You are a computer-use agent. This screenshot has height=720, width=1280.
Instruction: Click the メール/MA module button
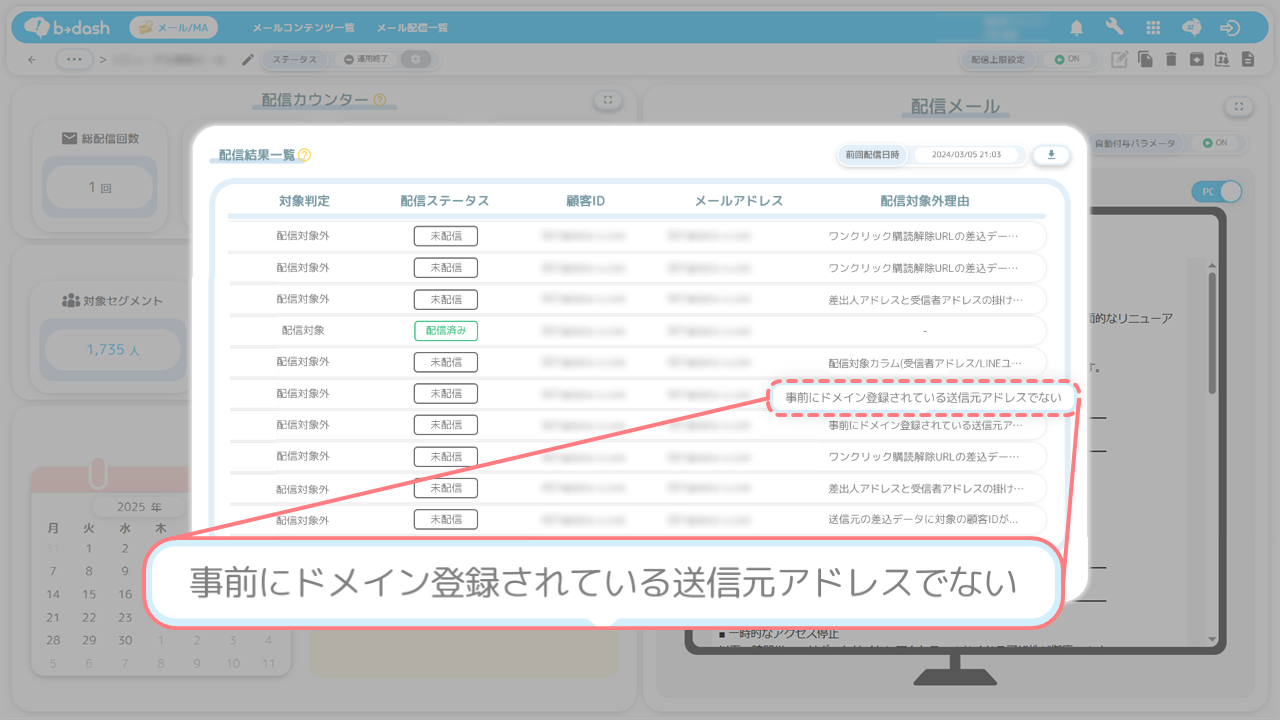[x=173, y=28]
